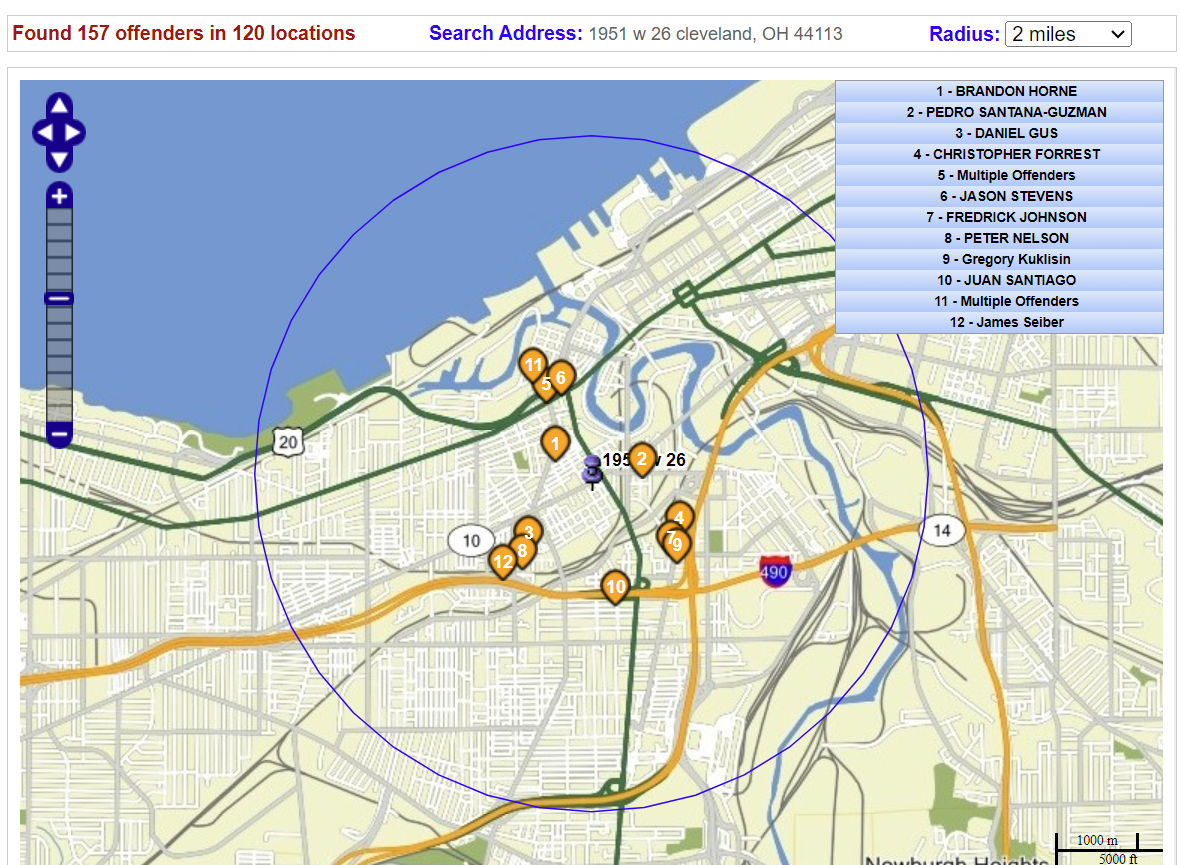This screenshot has height=865, width=1181.
Task: Click orange map marker number 1
Action: coord(555,441)
